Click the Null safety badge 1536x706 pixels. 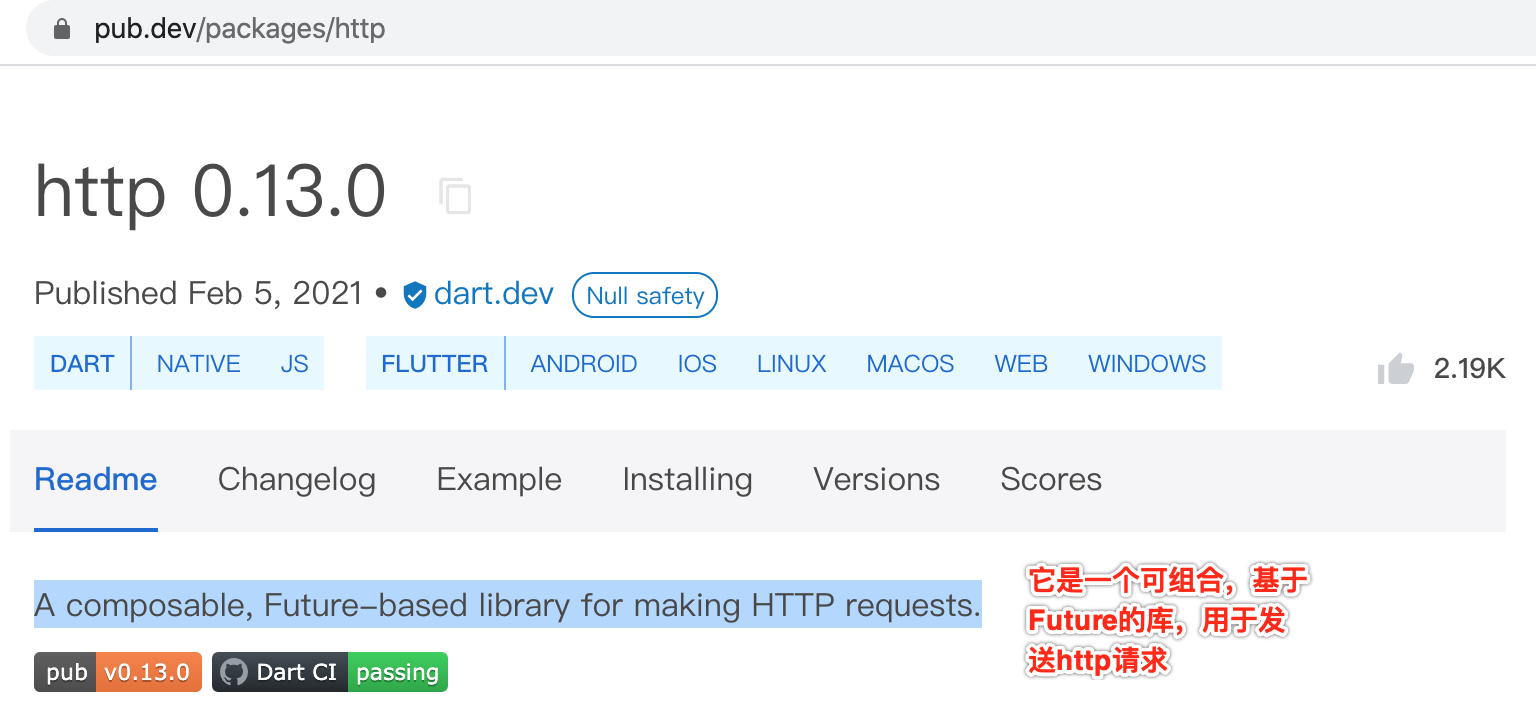click(644, 295)
